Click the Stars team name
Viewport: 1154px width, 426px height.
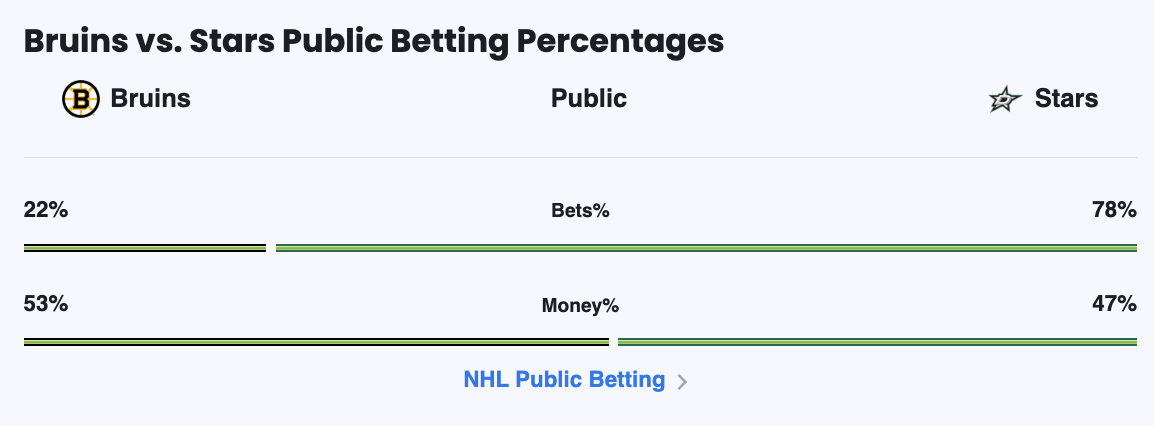pyautogui.click(x=1066, y=98)
